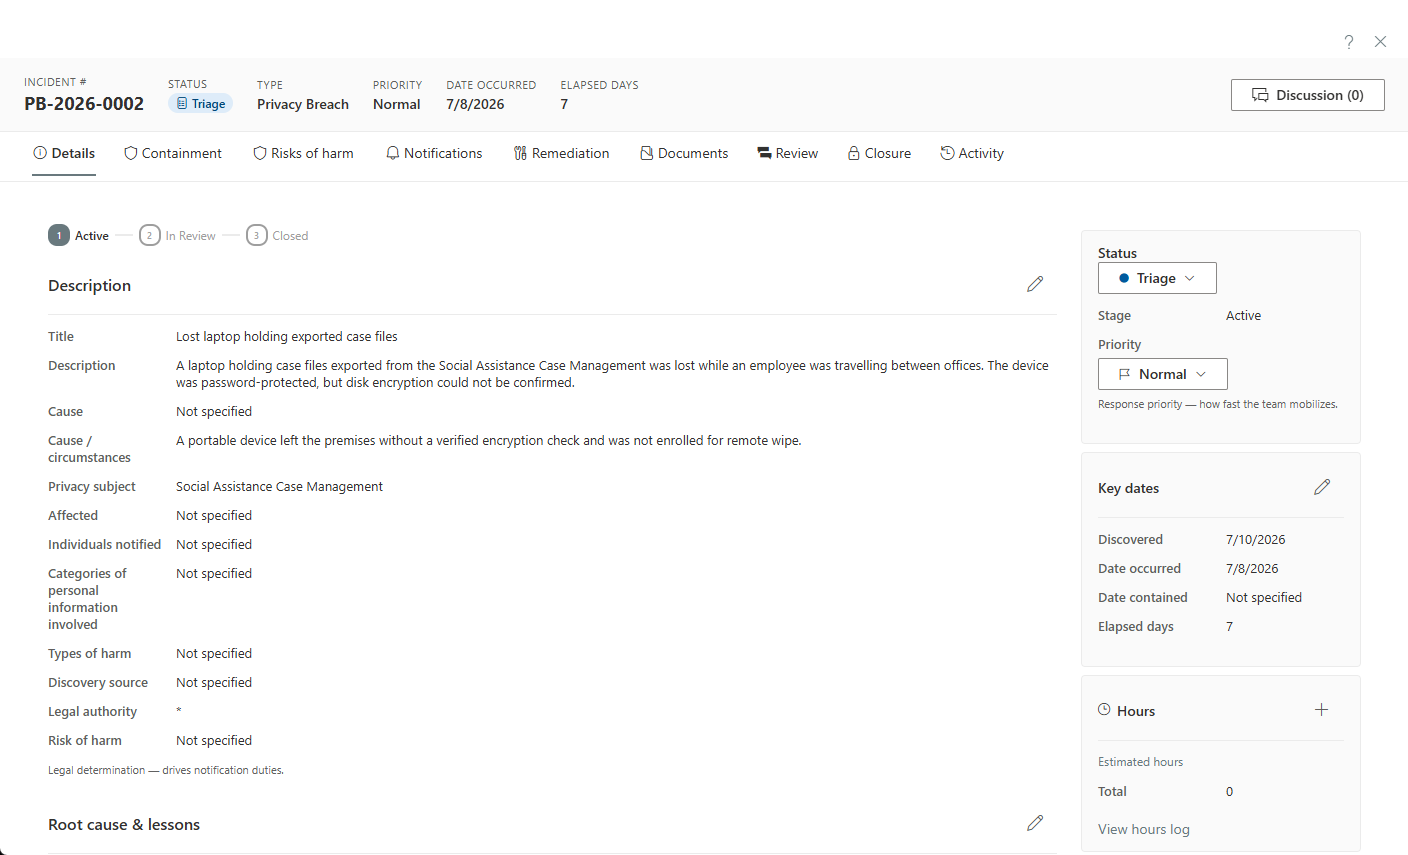1408x855 pixels.
Task: Click the shield icon on Containment tab
Action: [x=131, y=153]
